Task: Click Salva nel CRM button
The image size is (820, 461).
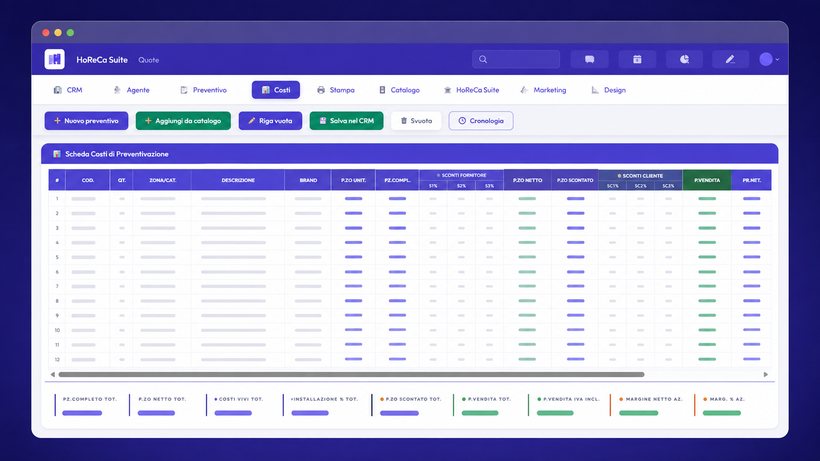Action: [346, 121]
